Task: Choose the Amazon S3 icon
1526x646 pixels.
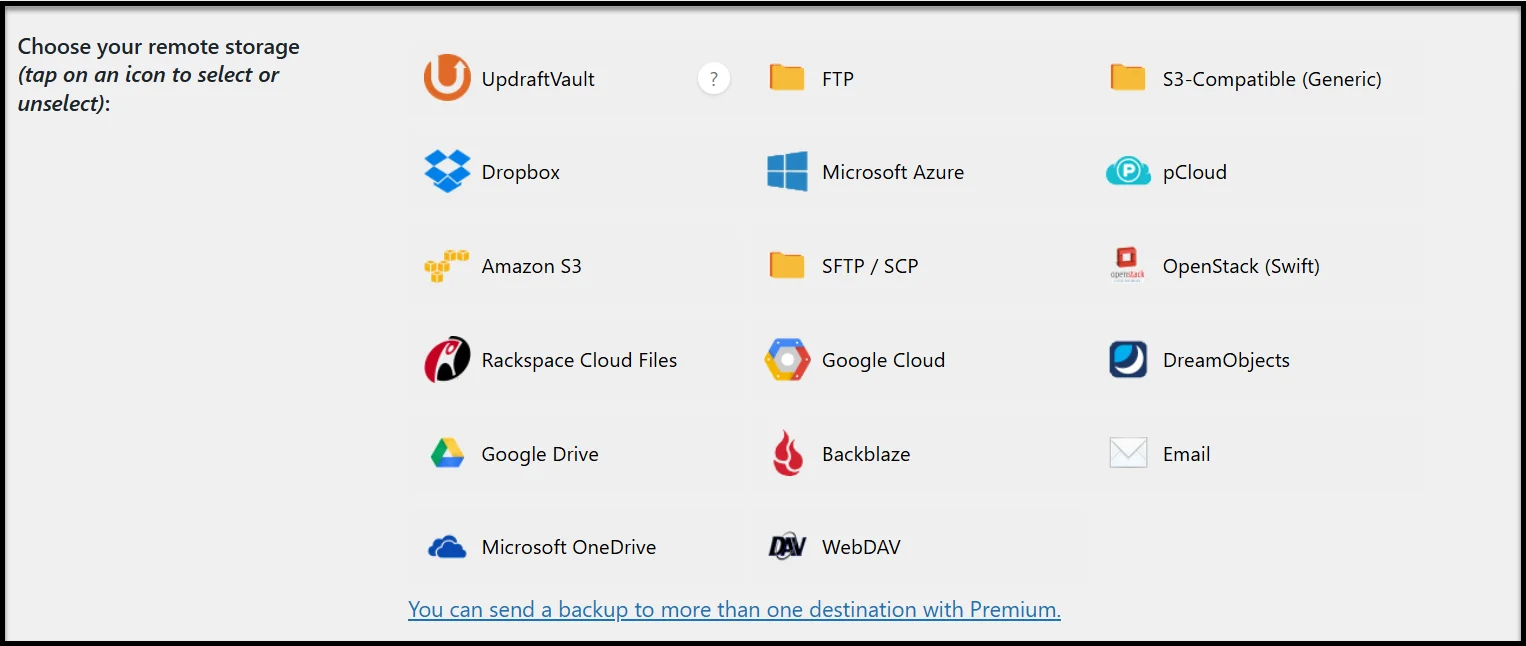Action: coord(447,266)
